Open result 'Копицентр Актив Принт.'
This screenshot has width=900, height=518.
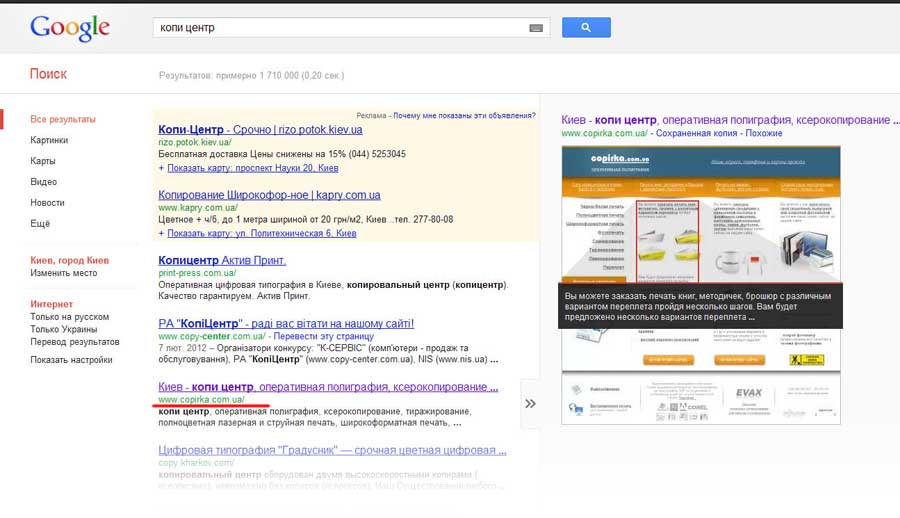(222, 260)
